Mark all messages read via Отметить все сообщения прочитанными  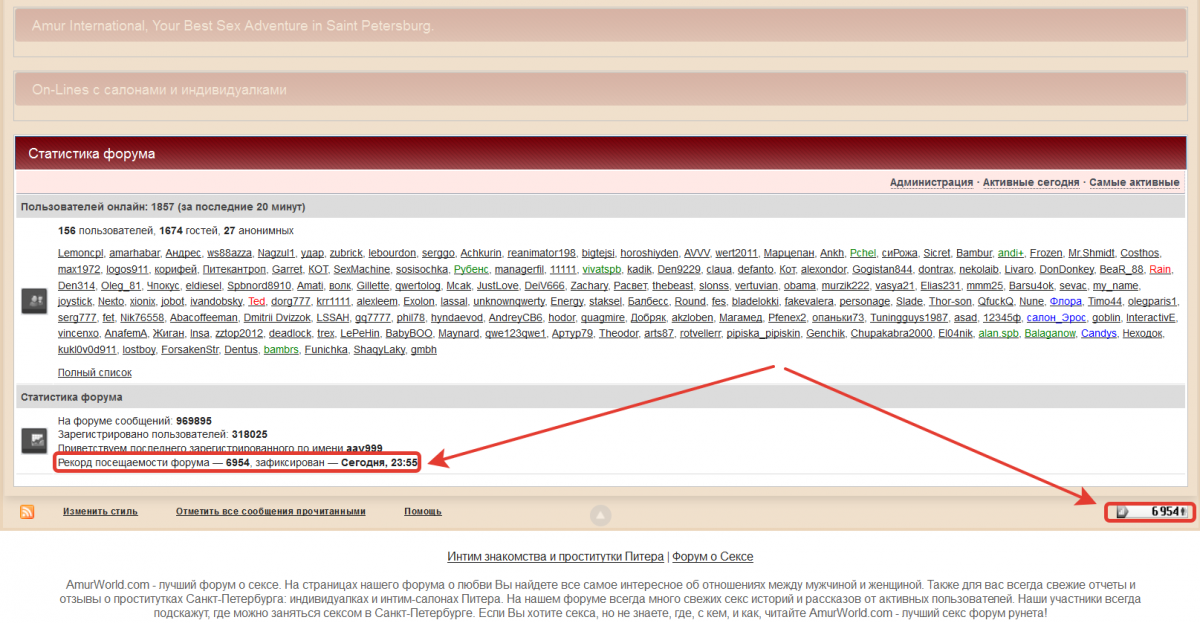pos(270,512)
